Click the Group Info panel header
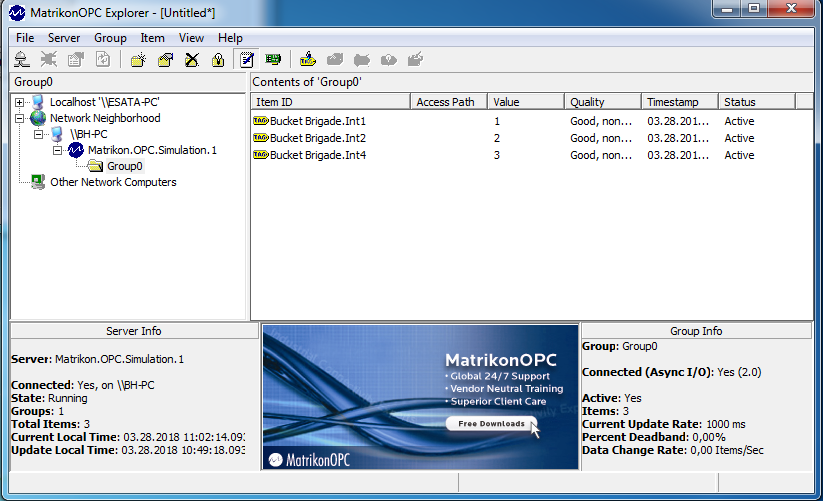The image size is (823, 501). (696, 331)
